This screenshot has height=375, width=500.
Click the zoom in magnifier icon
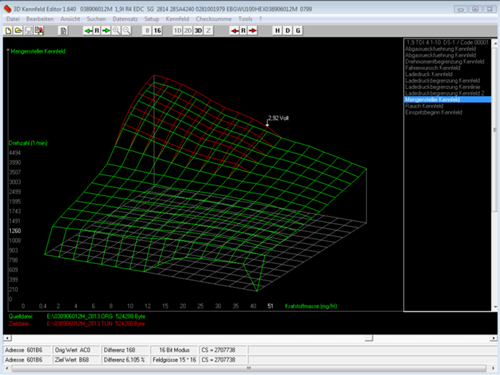116,31
